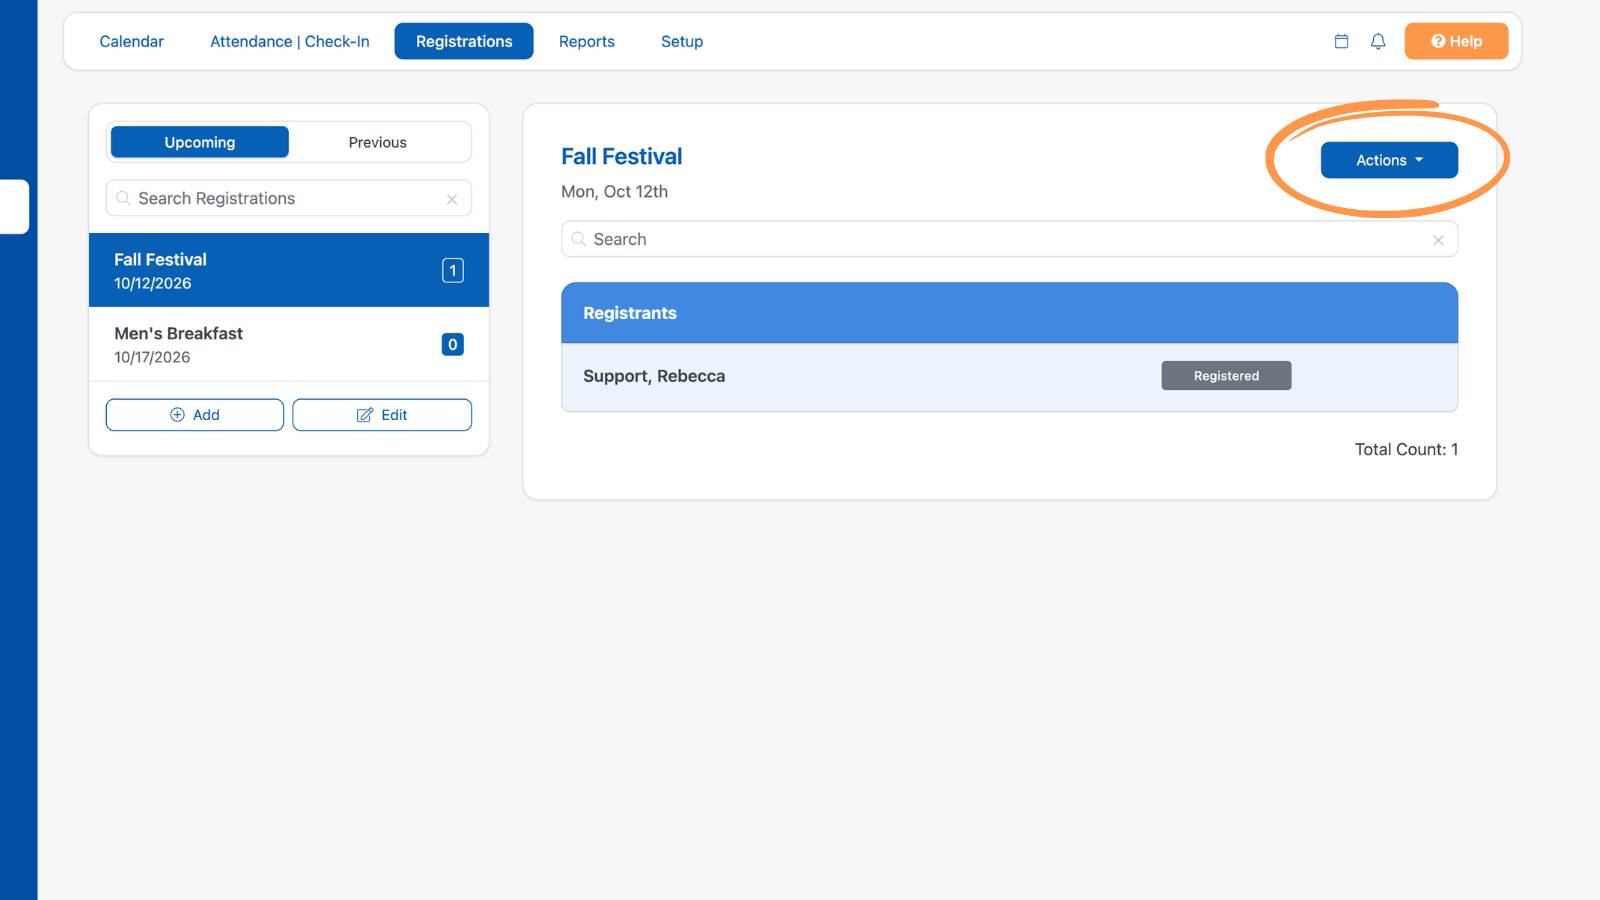This screenshot has width=1600, height=900.
Task: Click Mon, Oct 12th date text
Action: click(614, 191)
